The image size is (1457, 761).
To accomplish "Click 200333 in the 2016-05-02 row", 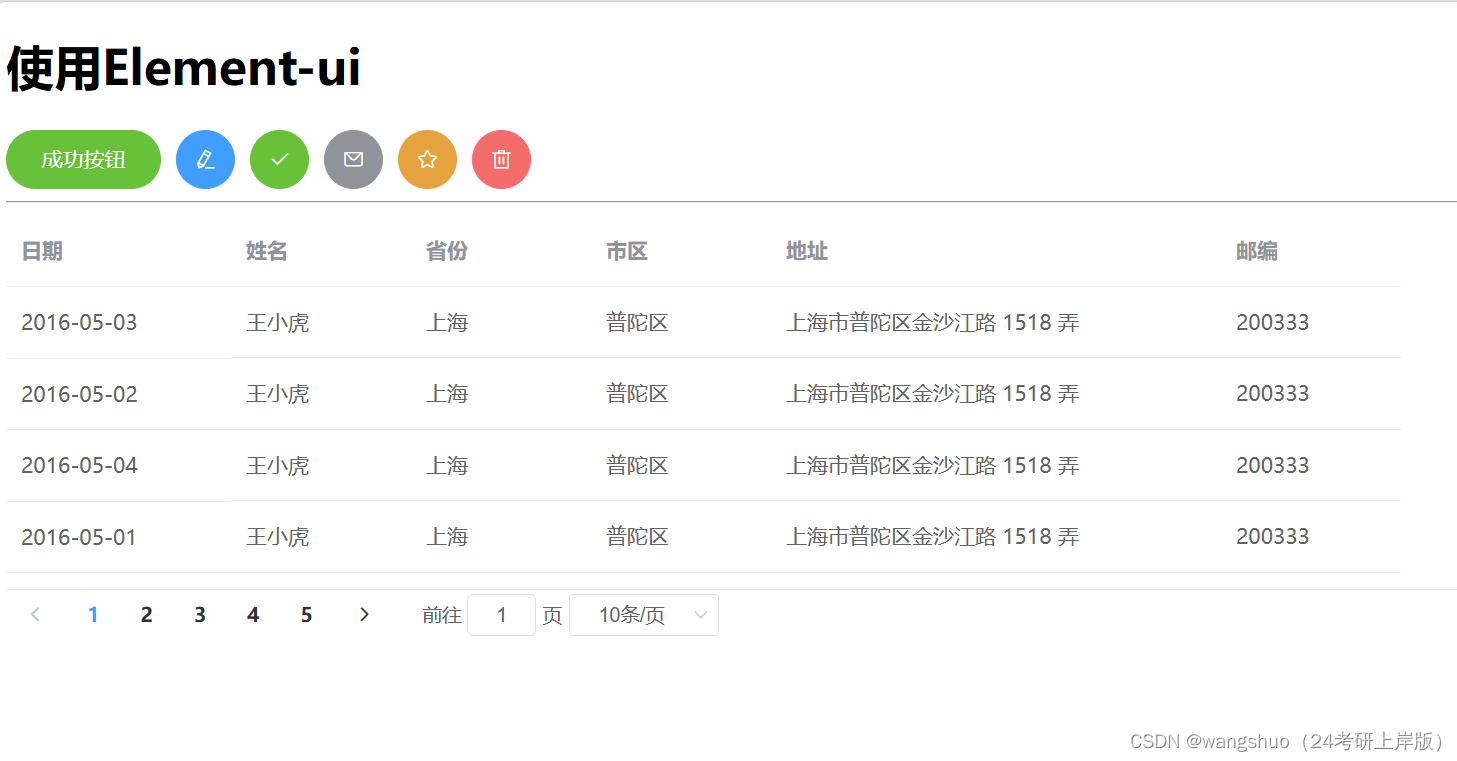I will [x=1273, y=394].
